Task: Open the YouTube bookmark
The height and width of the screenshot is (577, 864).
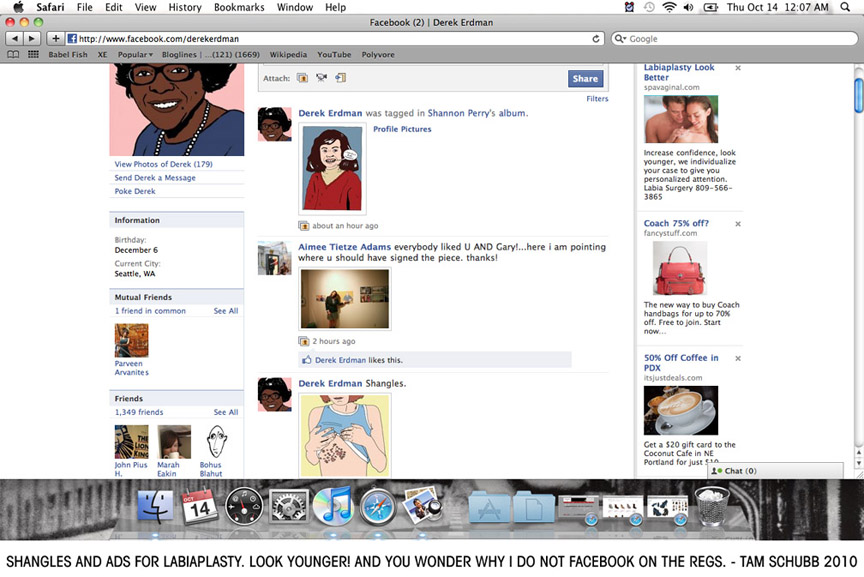Action: click(334, 55)
